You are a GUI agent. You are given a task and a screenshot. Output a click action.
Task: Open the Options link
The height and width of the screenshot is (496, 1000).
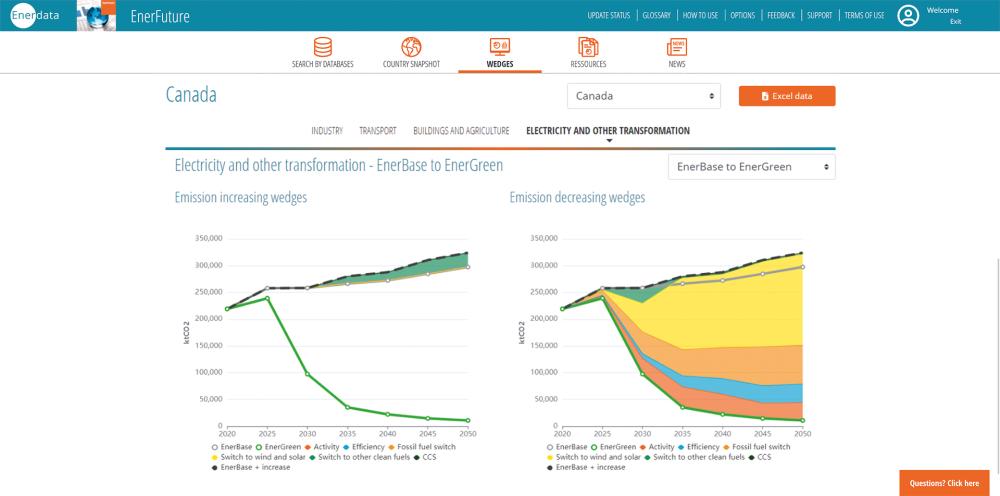743,15
